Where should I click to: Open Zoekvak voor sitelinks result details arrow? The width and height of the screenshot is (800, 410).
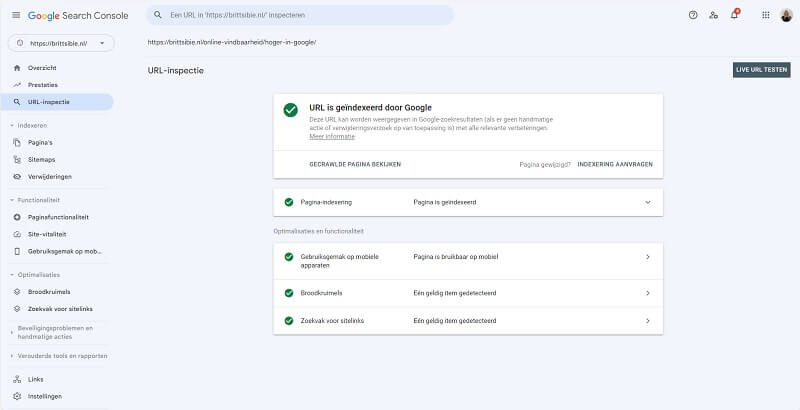(647, 321)
